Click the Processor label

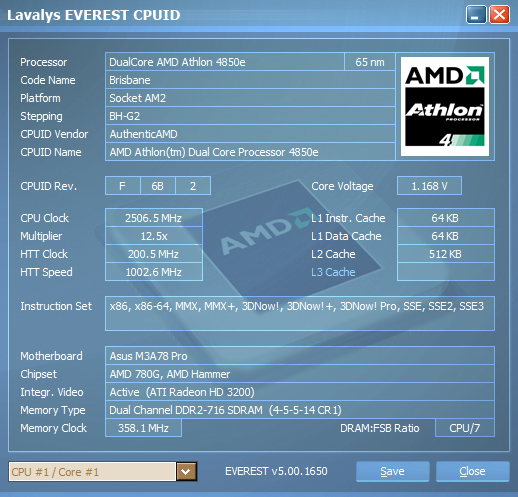coord(44,62)
